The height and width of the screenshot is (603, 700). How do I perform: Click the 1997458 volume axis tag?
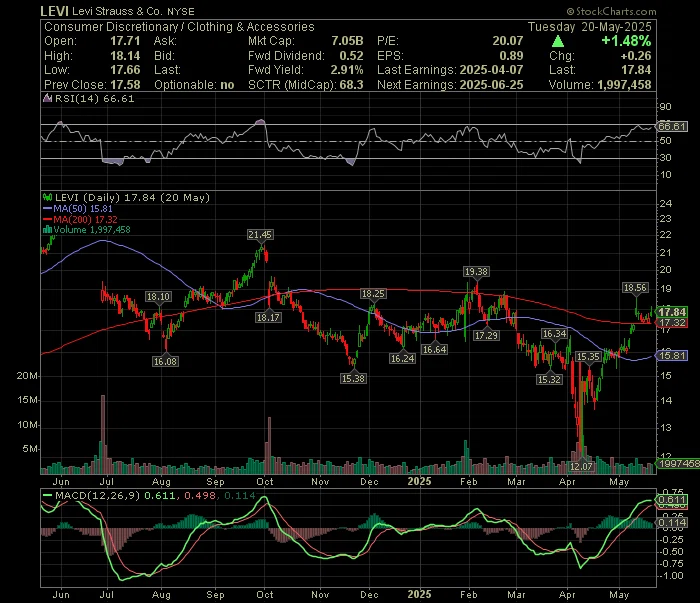coord(679,464)
